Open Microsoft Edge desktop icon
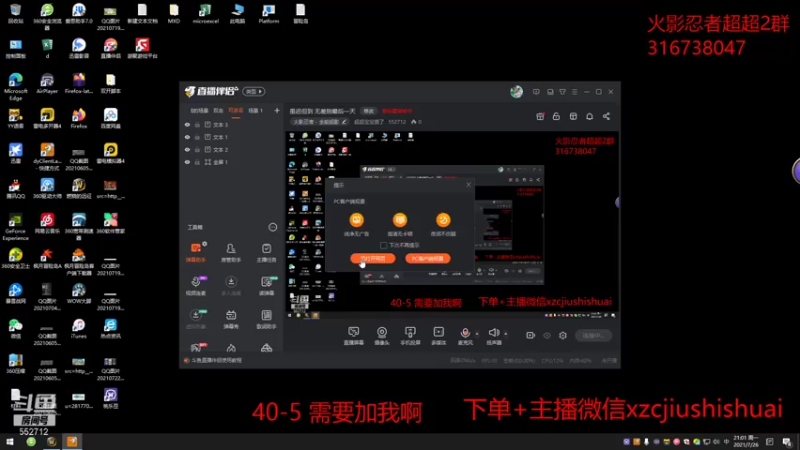Image resolution: width=800 pixels, height=450 pixels. [15, 86]
